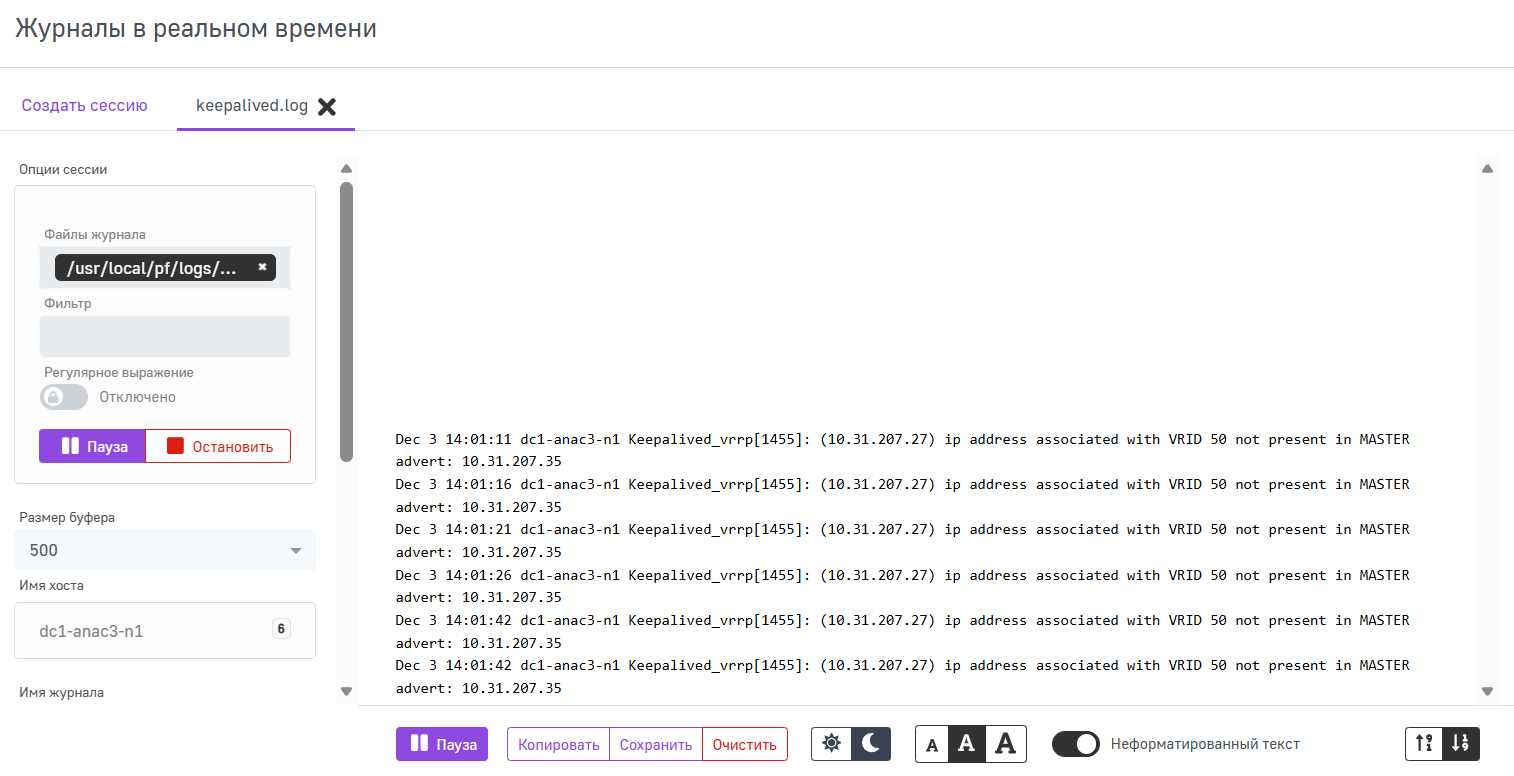Switch to light theme sun icon
1514x776 pixels.
[831, 744]
